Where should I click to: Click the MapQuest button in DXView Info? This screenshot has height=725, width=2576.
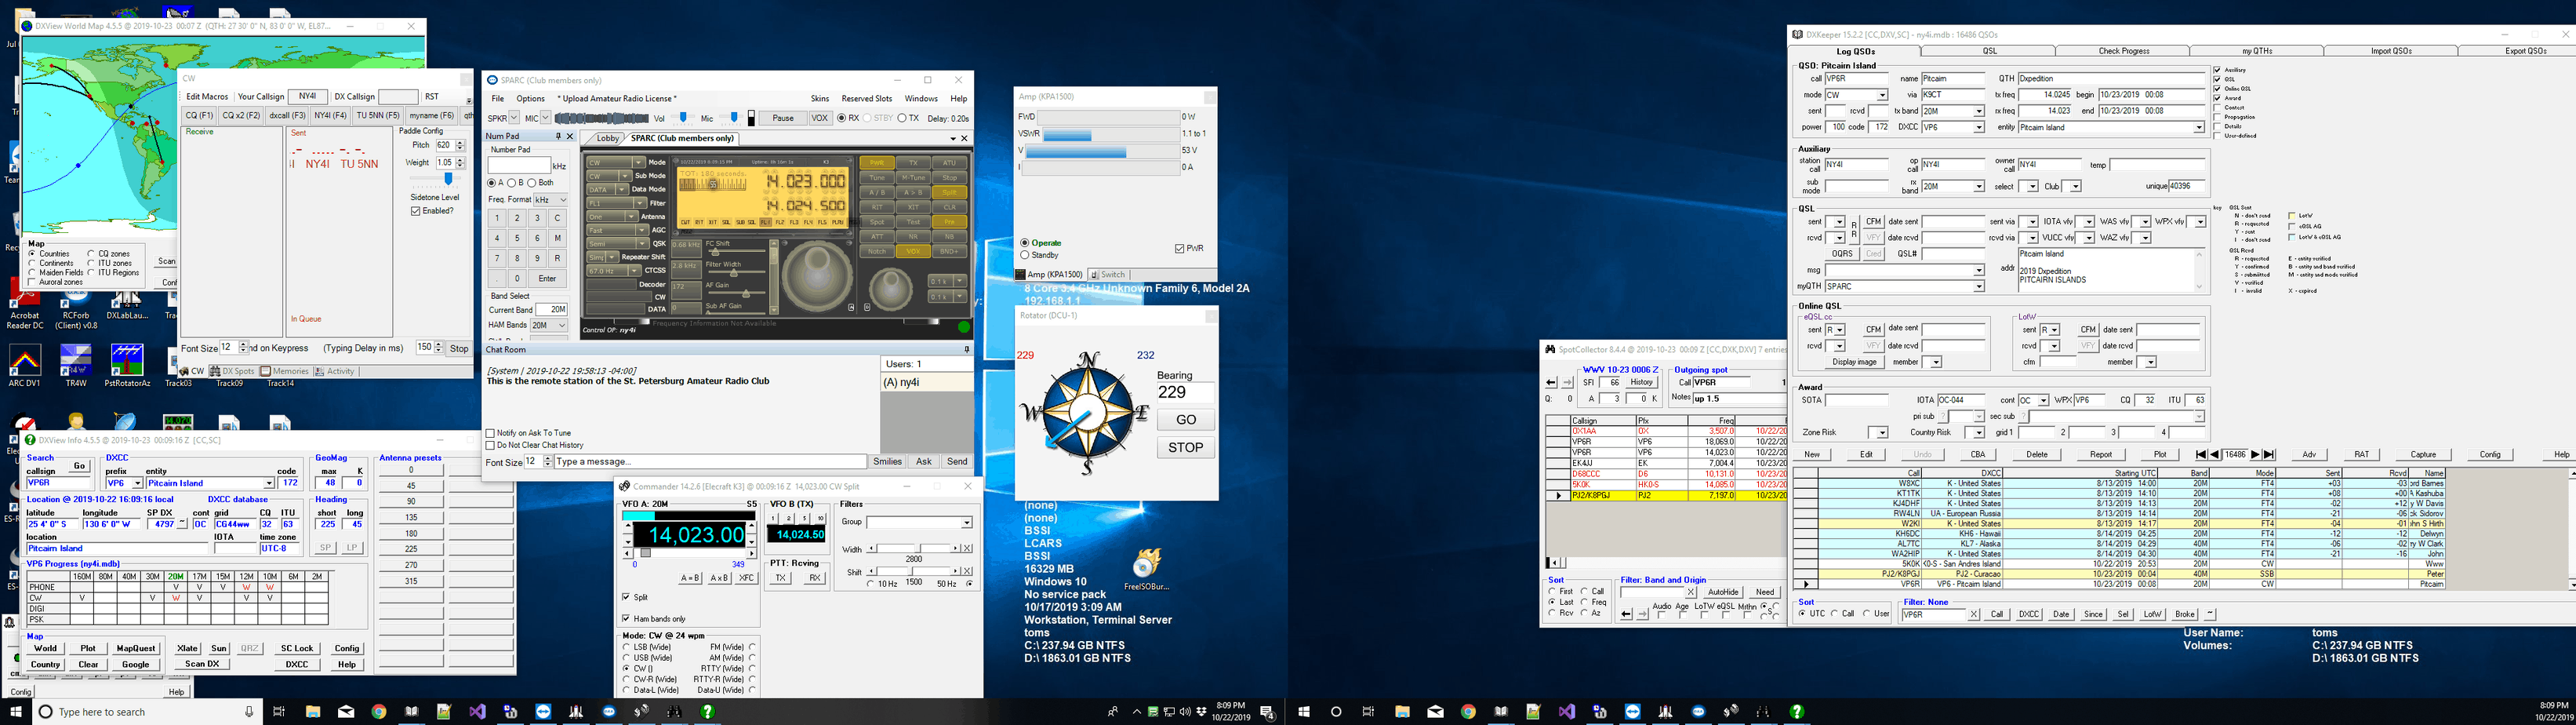click(136, 649)
